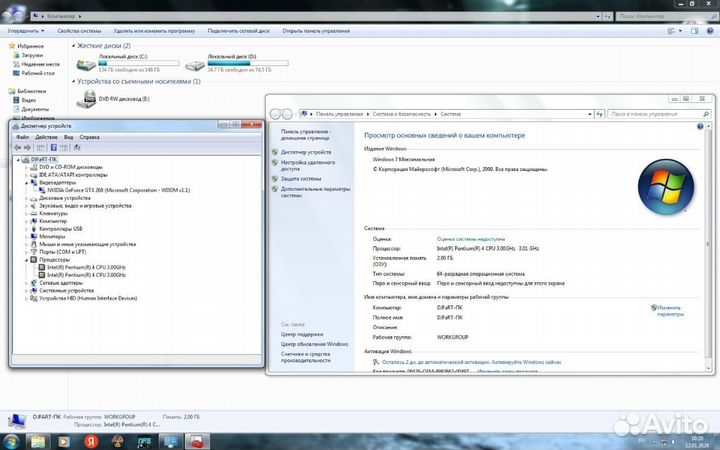Click the Мониторы category icon
Screen dimensions: 720x450
point(34,236)
